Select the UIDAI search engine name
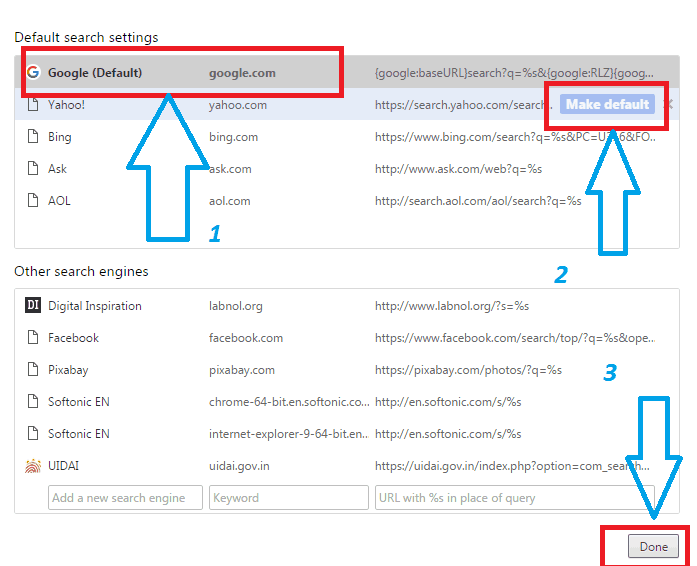697x566 pixels. point(63,466)
